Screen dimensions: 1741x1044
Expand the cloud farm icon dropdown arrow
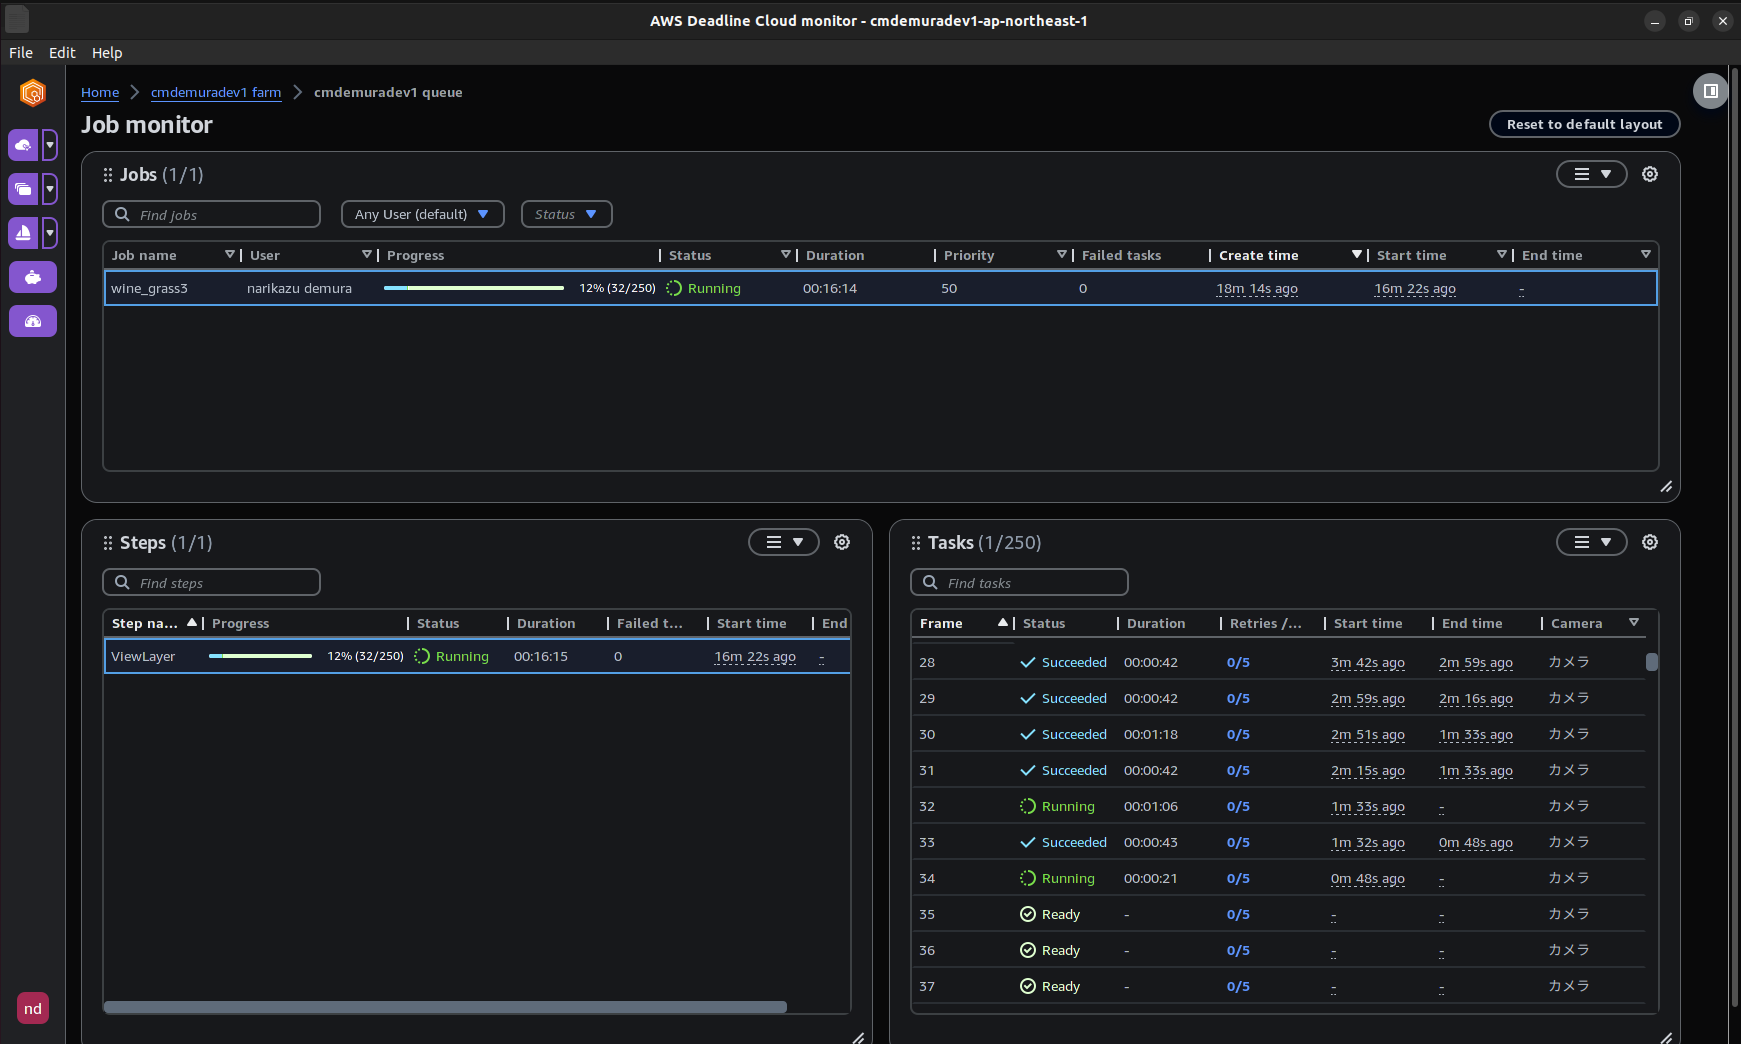(x=50, y=145)
